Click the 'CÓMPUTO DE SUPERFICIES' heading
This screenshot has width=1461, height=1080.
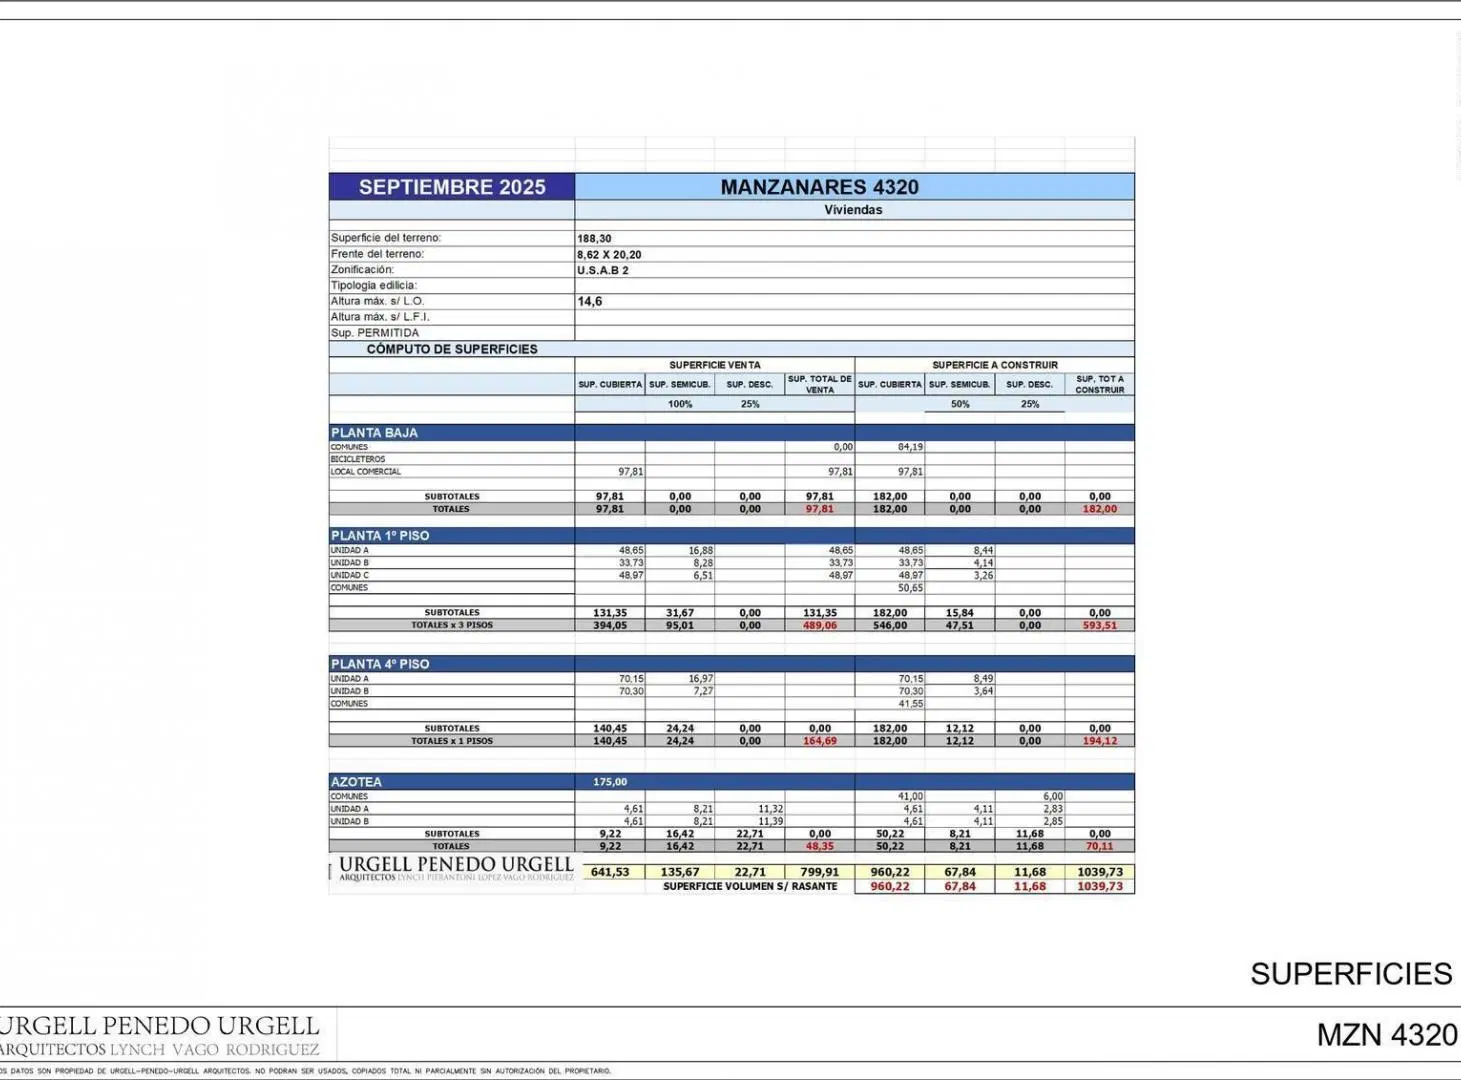pyautogui.click(x=452, y=349)
